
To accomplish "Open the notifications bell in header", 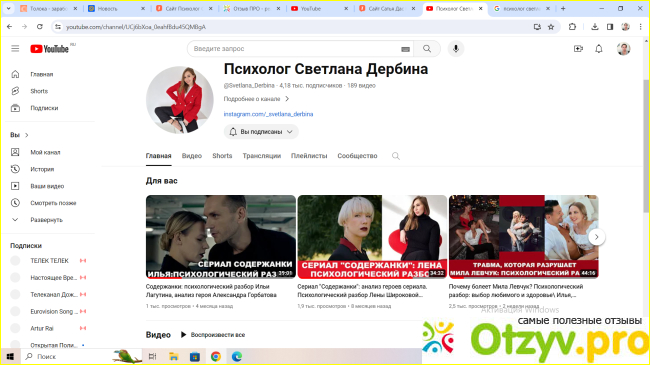I will pyautogui.click(x=599, y=49).
